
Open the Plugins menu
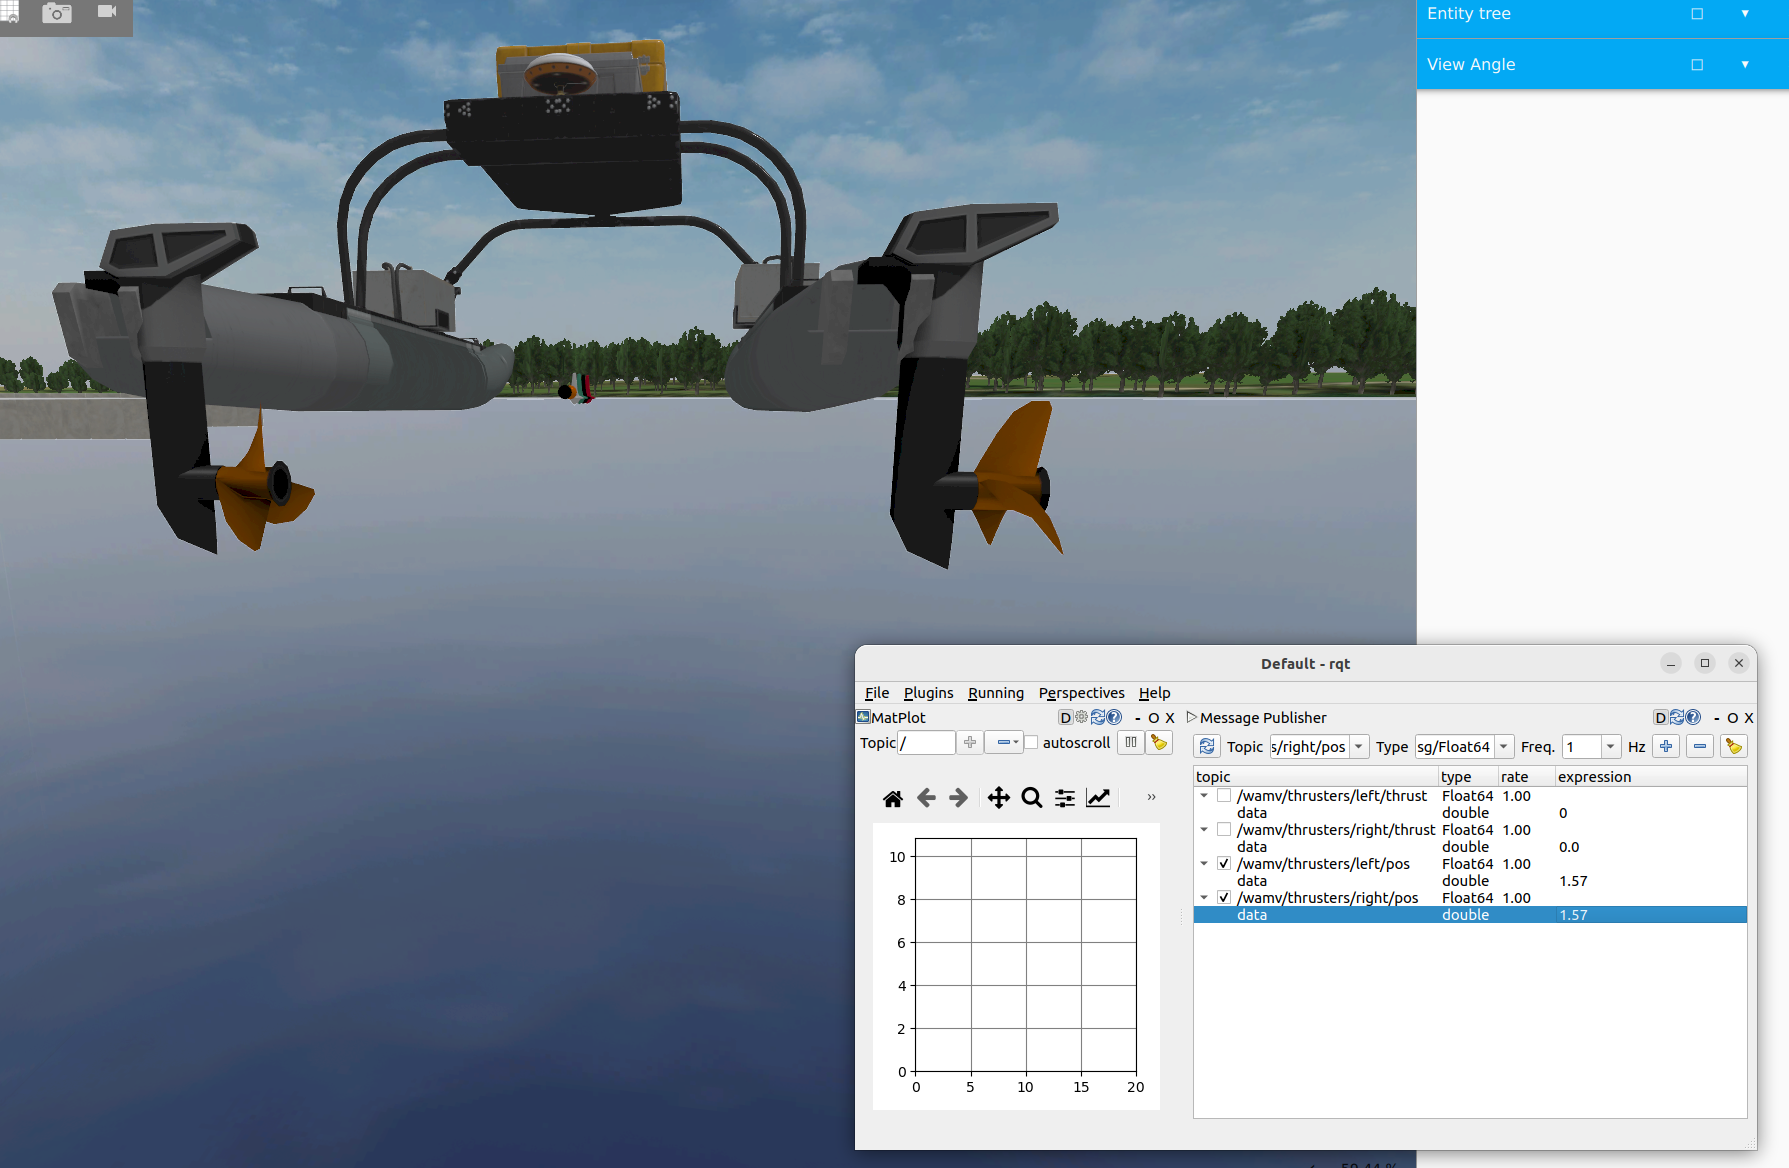tap(928, 693)
